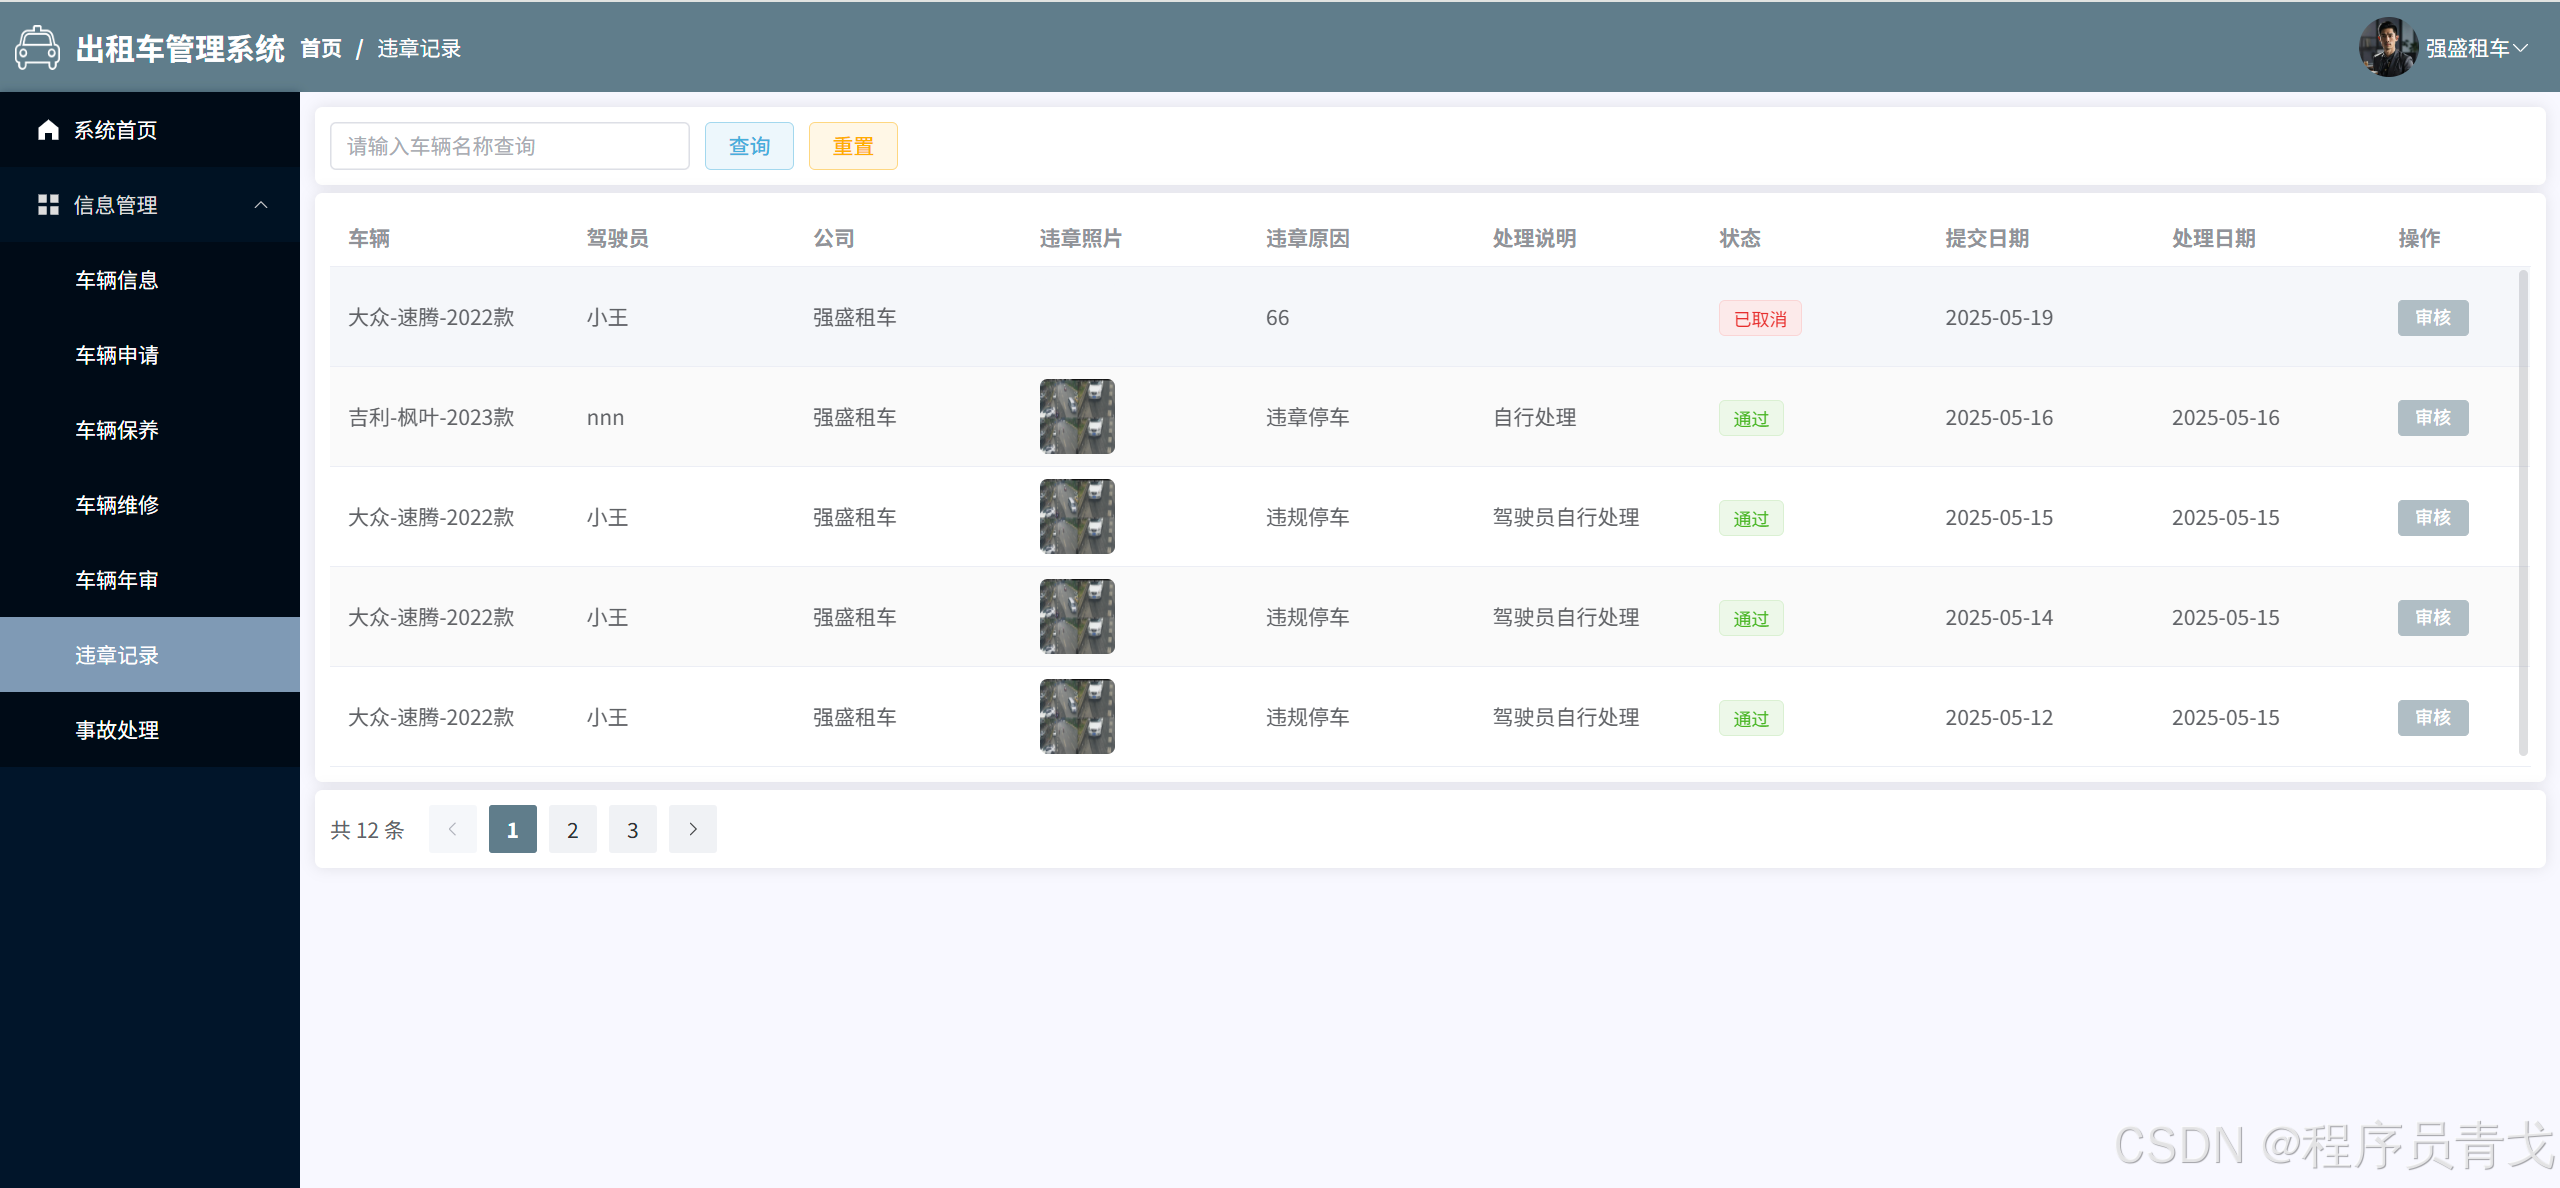The image size is (2560, 1188).
Task: Click 审核 button for the 已取消 record
Action: pyautogui.click(x=2432, y=318)
